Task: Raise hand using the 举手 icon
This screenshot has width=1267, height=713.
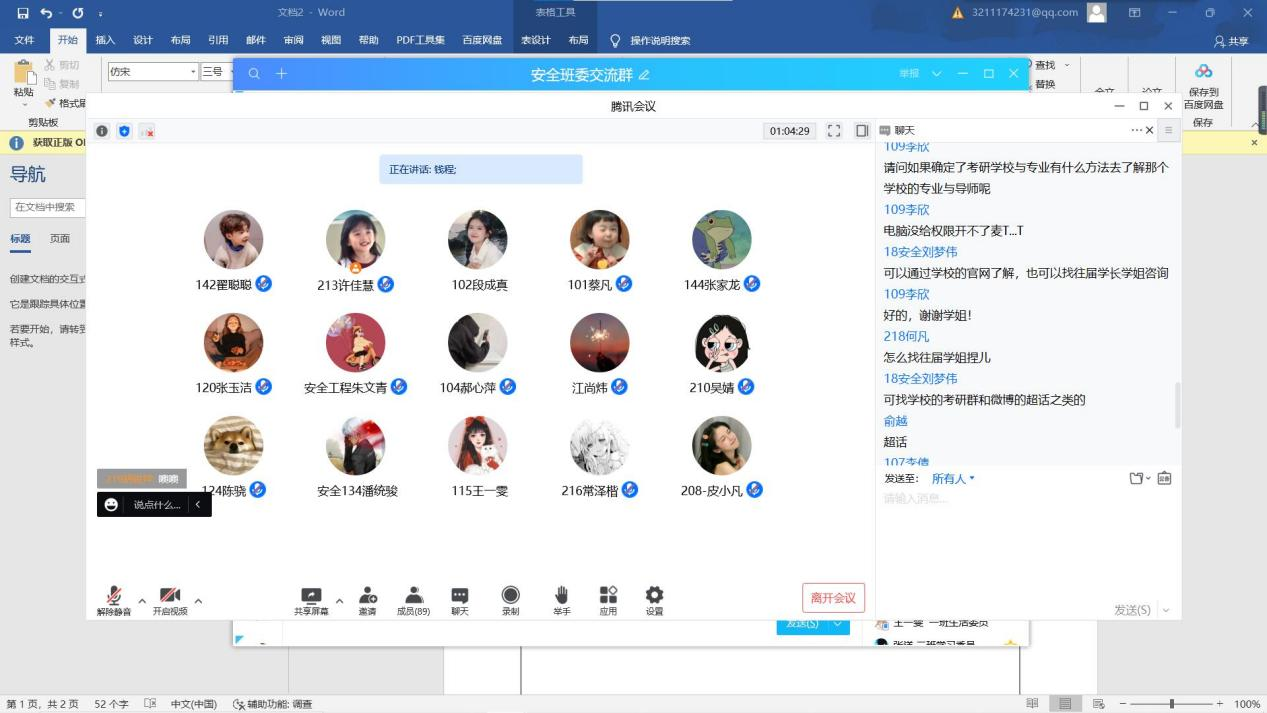Action: (x=562, y=596)
